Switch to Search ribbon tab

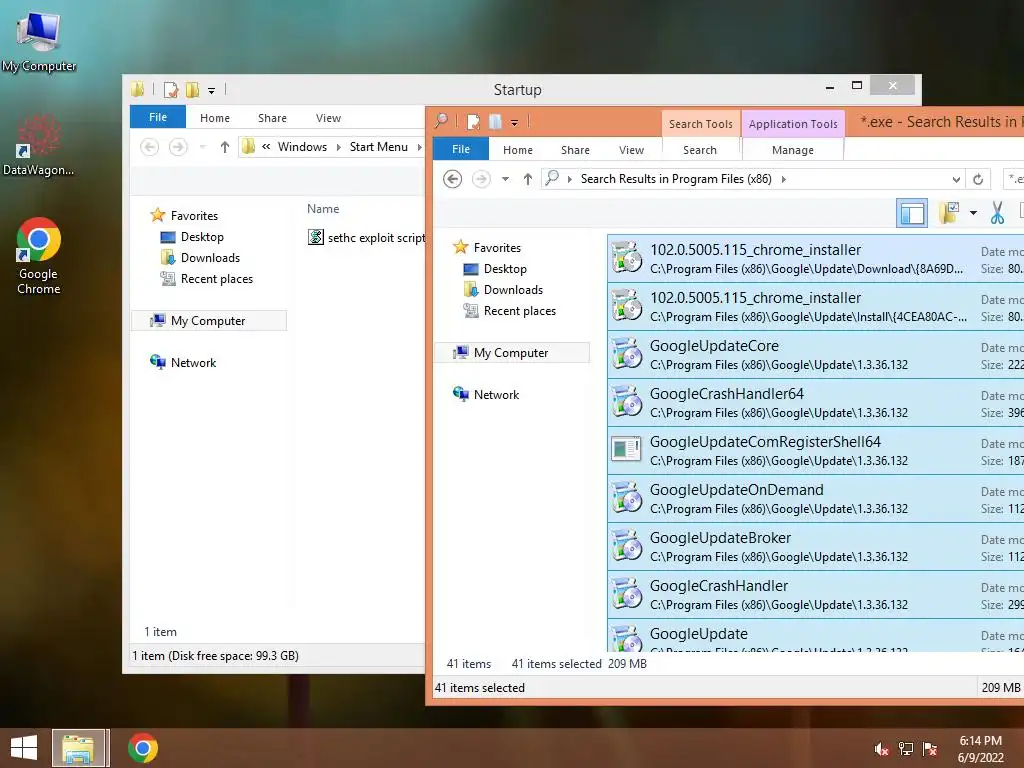pyautogui.click(x=700, y=150)
